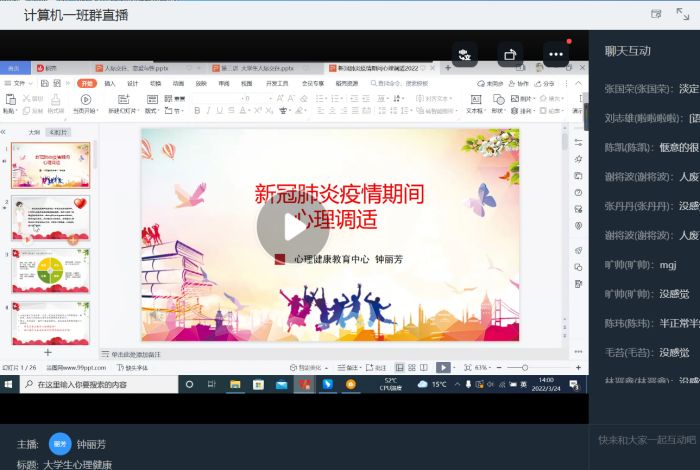Add a new slide with plus below thumbnails
The image size is (700, 470).
(x=48, y=352)
